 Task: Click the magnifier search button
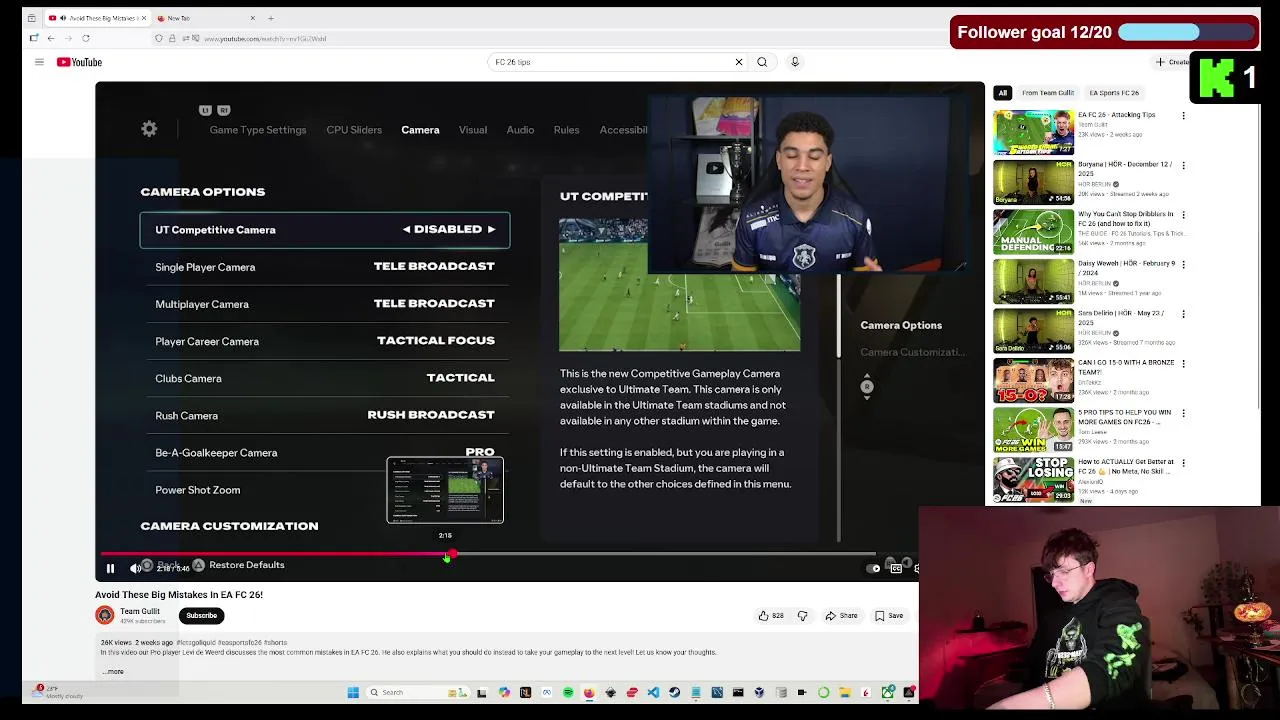[x=762, y=62]
